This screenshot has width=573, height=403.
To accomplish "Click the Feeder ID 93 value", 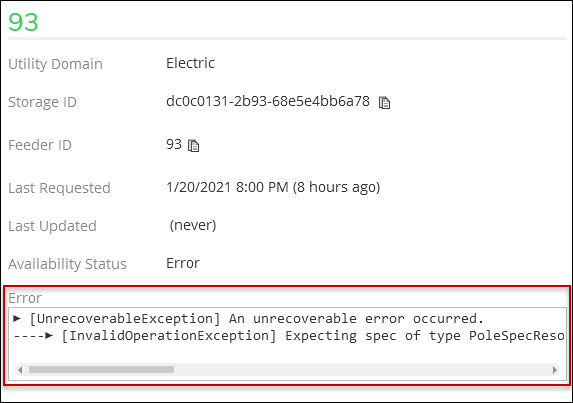I will point(174,144).
